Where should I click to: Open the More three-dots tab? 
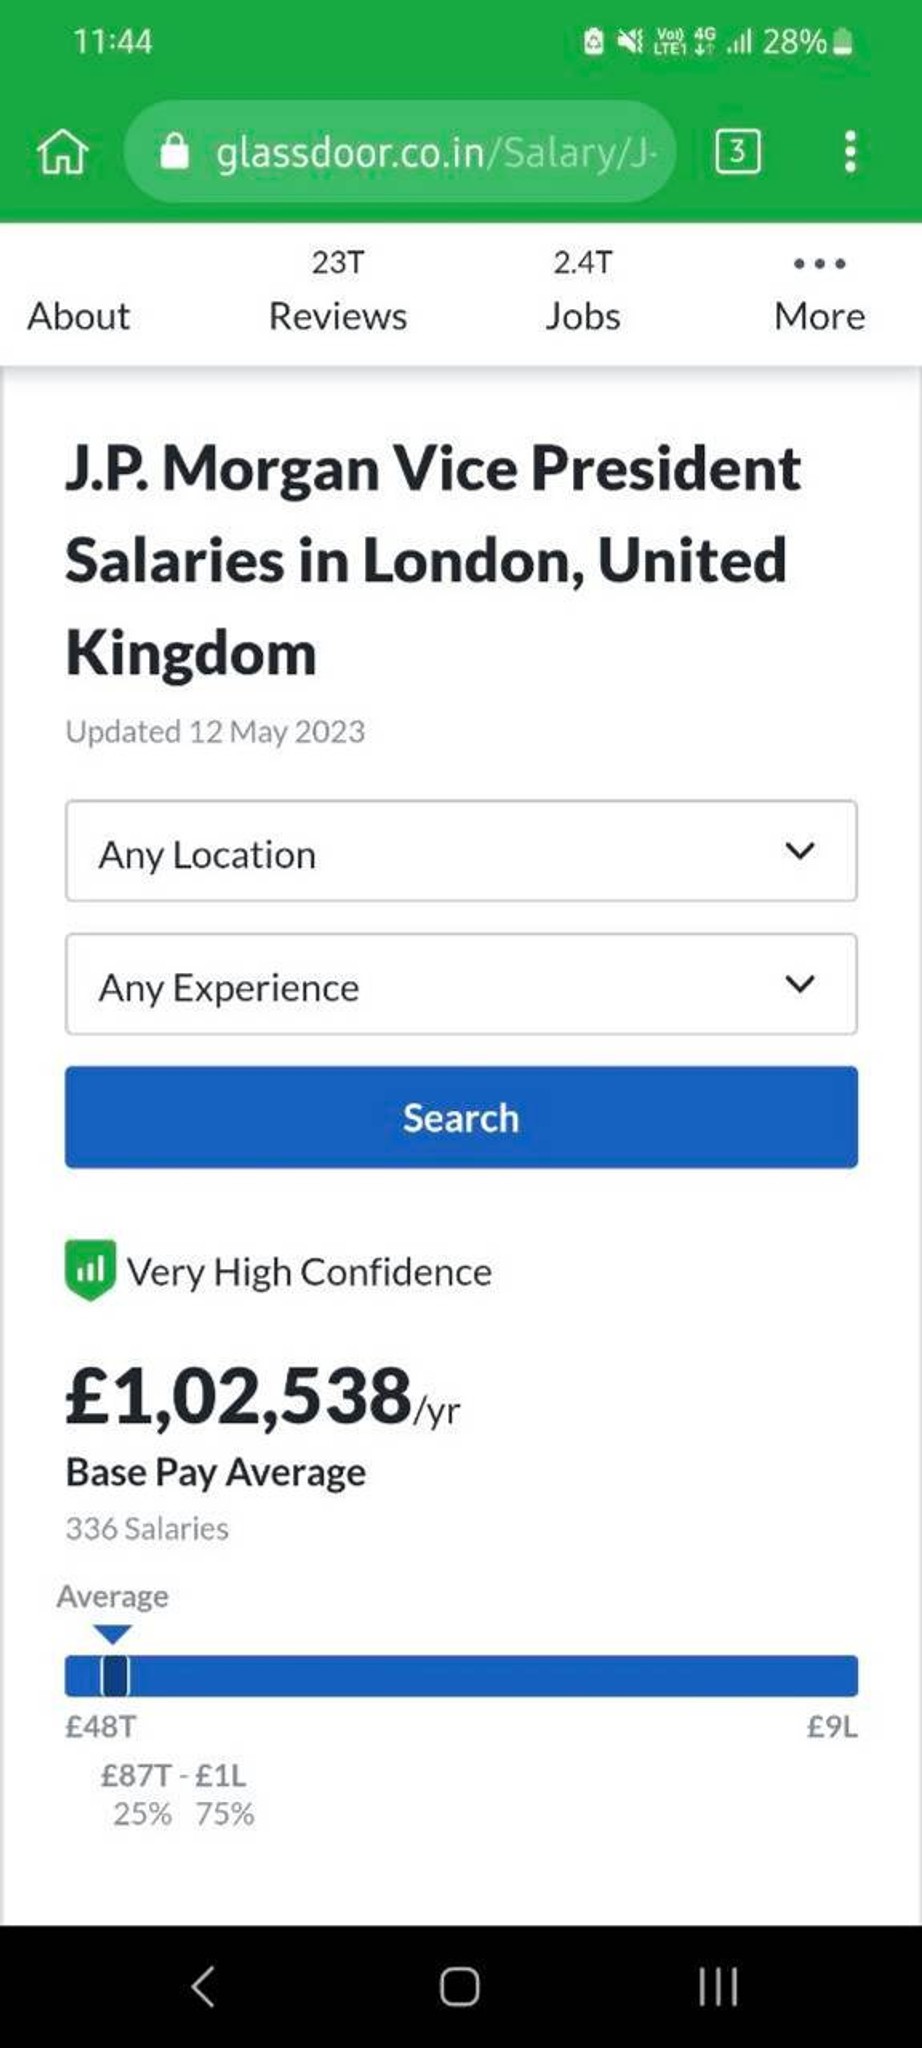click(819, 294)
